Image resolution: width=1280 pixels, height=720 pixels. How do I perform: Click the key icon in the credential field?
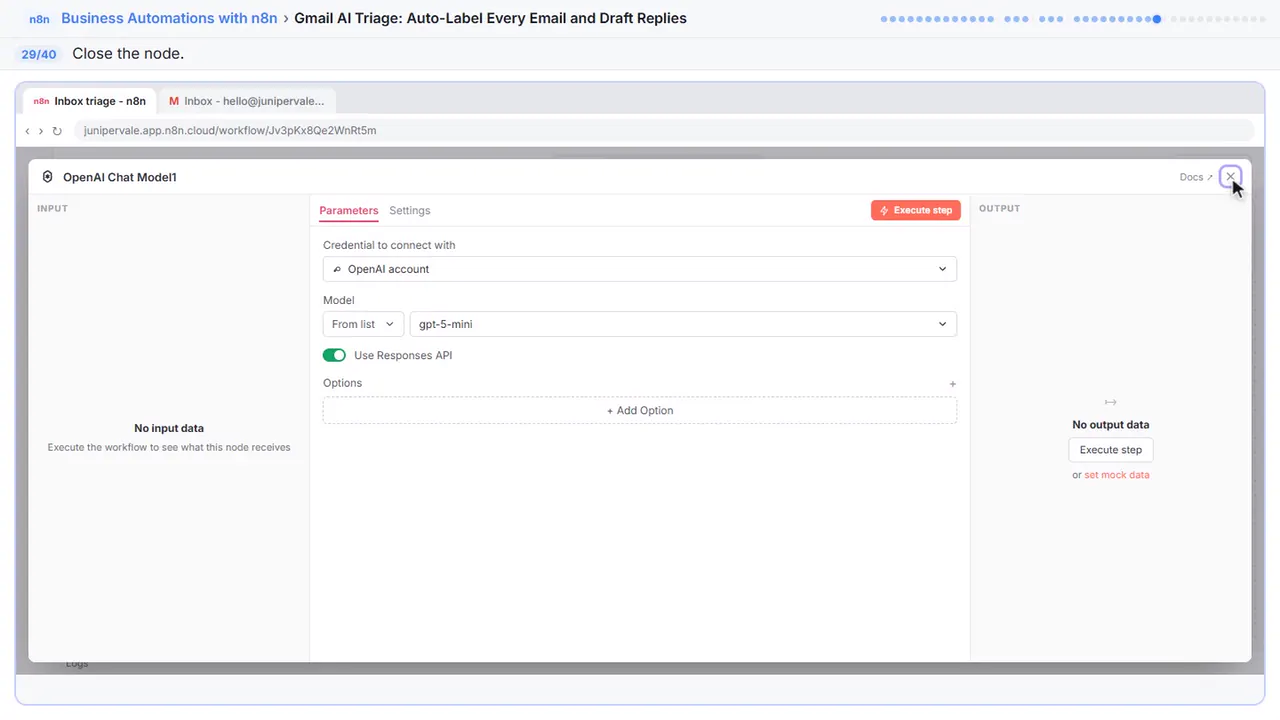click(x=337, y=269)
